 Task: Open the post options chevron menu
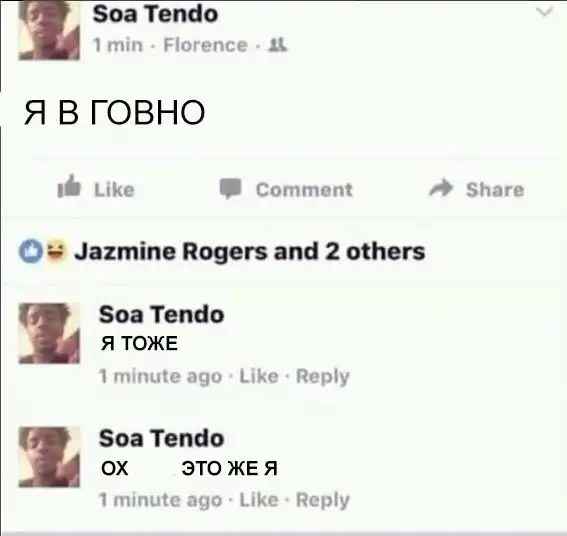point(545,12)
